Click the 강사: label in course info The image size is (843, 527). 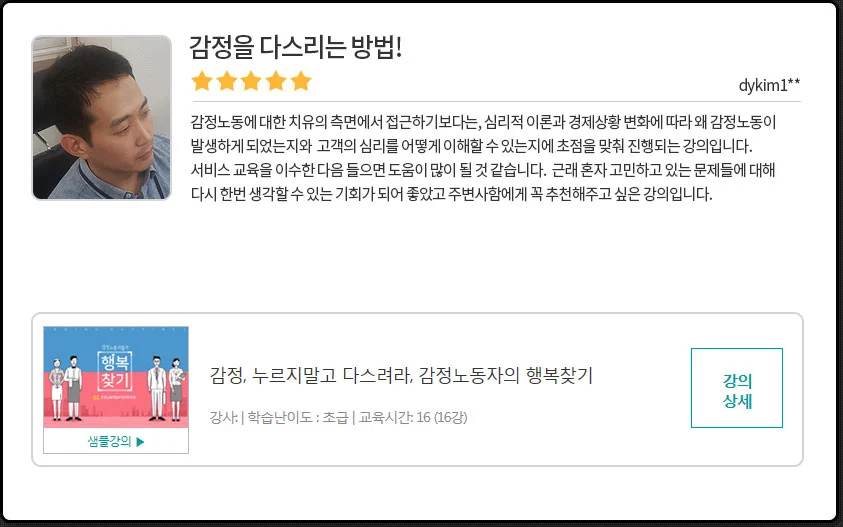224,417
